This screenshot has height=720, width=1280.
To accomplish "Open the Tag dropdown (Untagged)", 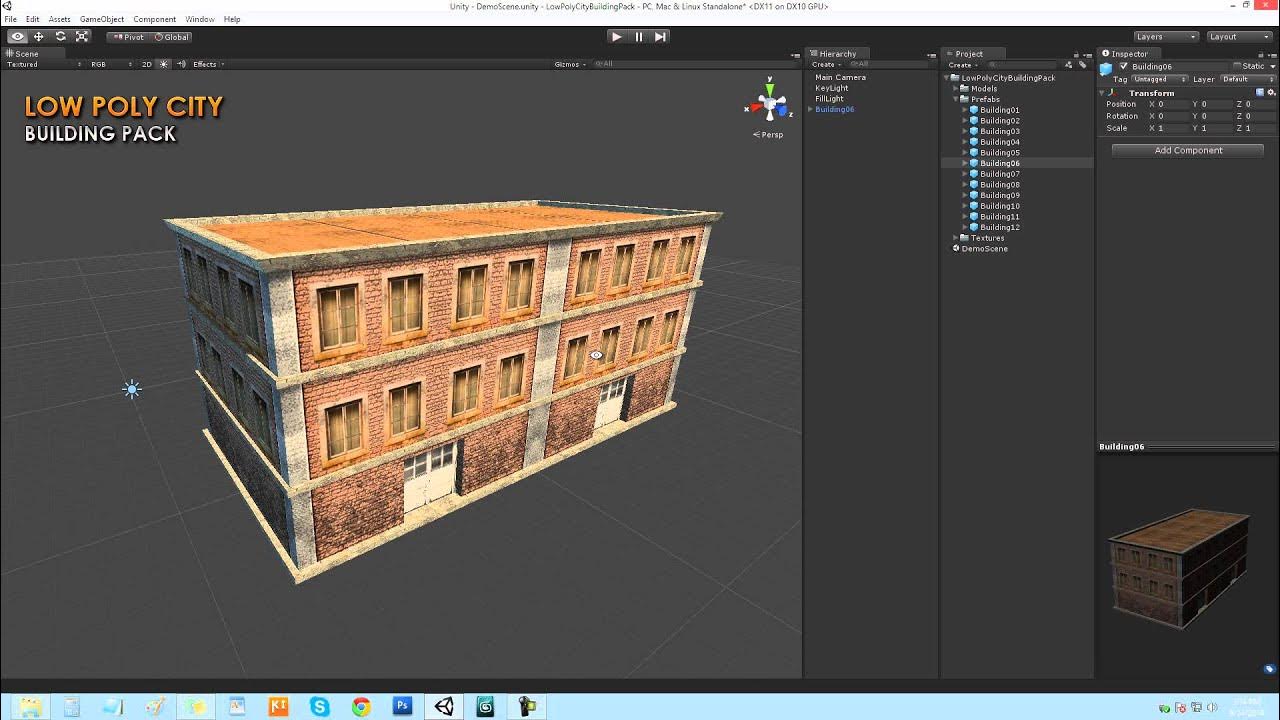I will (x=1159, y=79).
